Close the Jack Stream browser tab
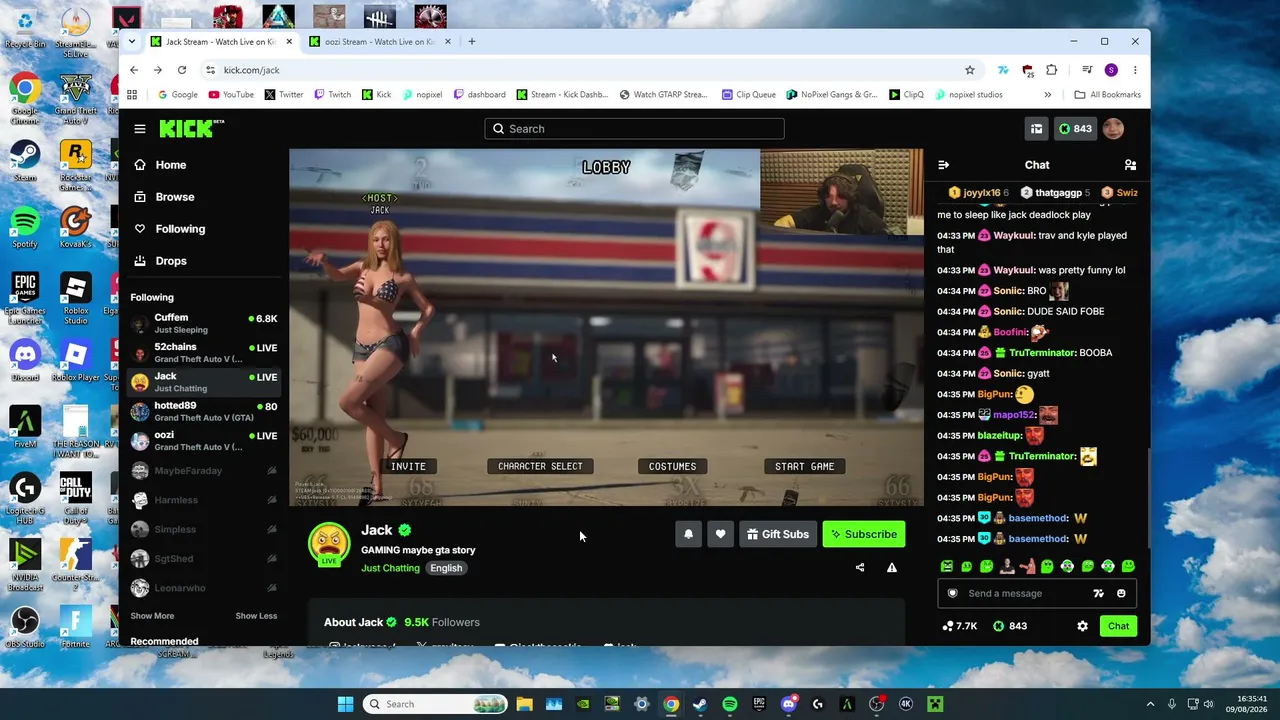The height and width of the screenshot is (720, 1280). pyautogui.click(x=289, y=42)
